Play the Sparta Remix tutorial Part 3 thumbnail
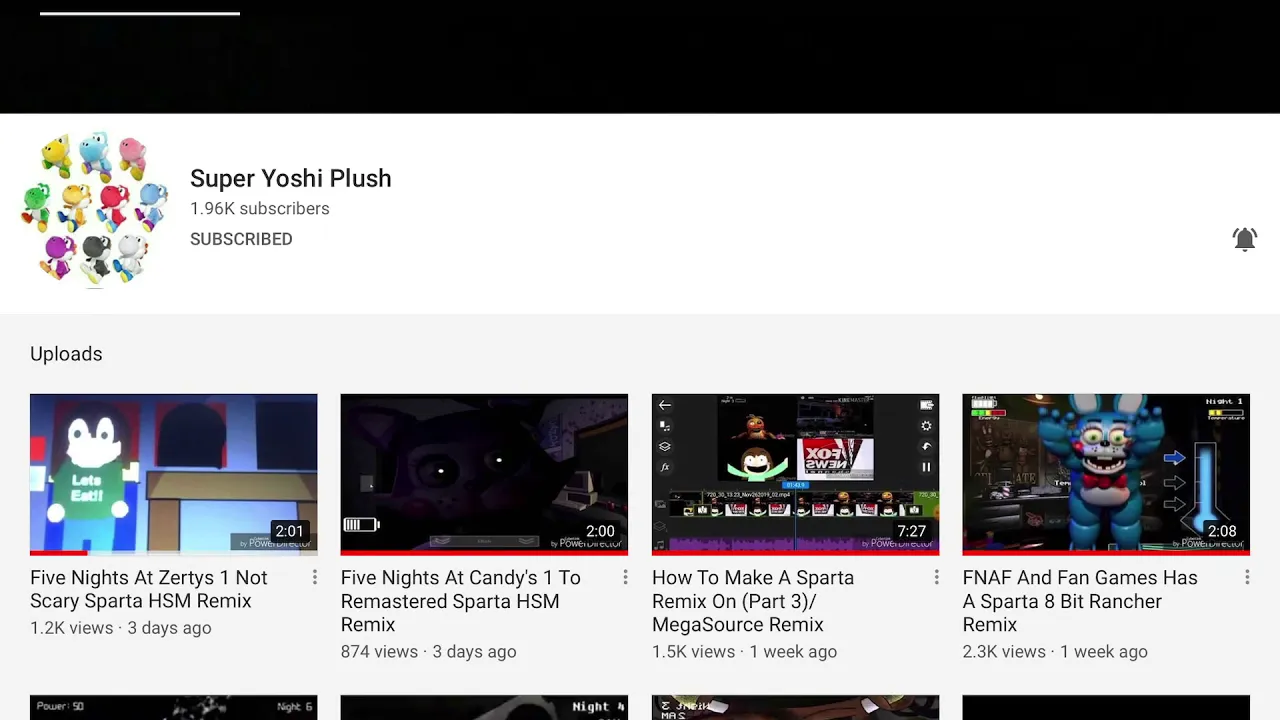Viewport: 1280px width, 720px height. pos(795,473)
